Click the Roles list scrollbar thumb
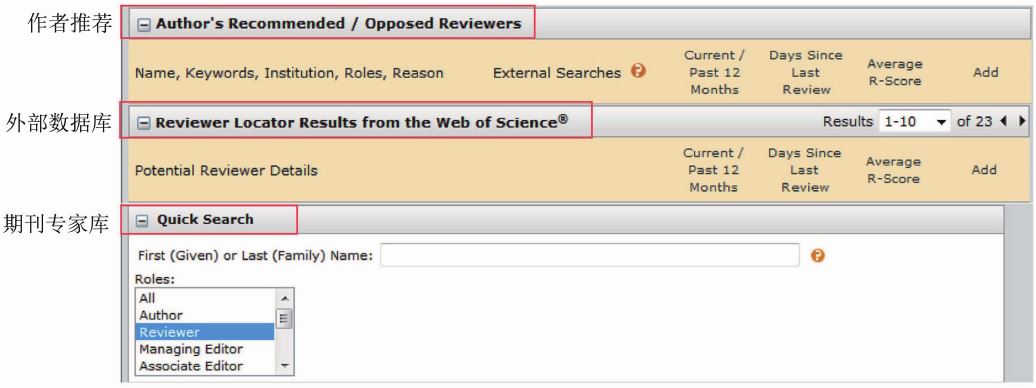The height and width of the screenshot is (388, 1036). point(285,319)
